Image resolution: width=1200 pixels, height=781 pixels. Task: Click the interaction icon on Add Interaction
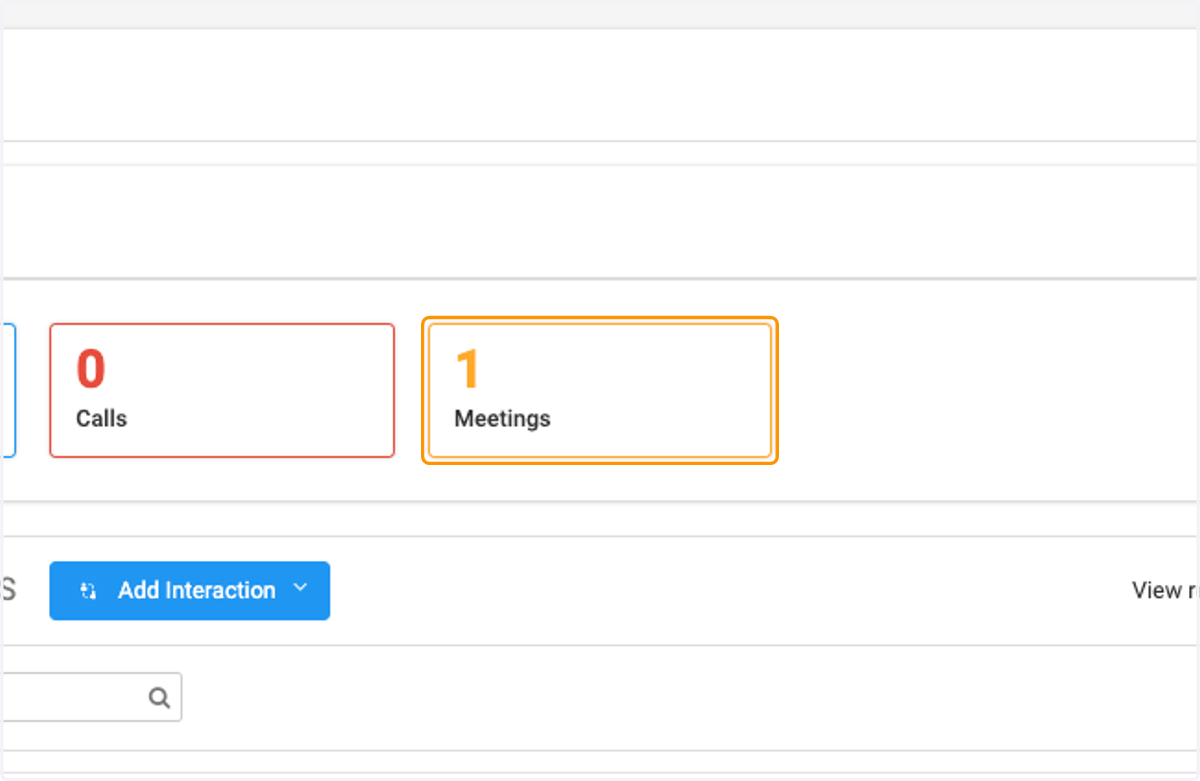pos(89,591)
